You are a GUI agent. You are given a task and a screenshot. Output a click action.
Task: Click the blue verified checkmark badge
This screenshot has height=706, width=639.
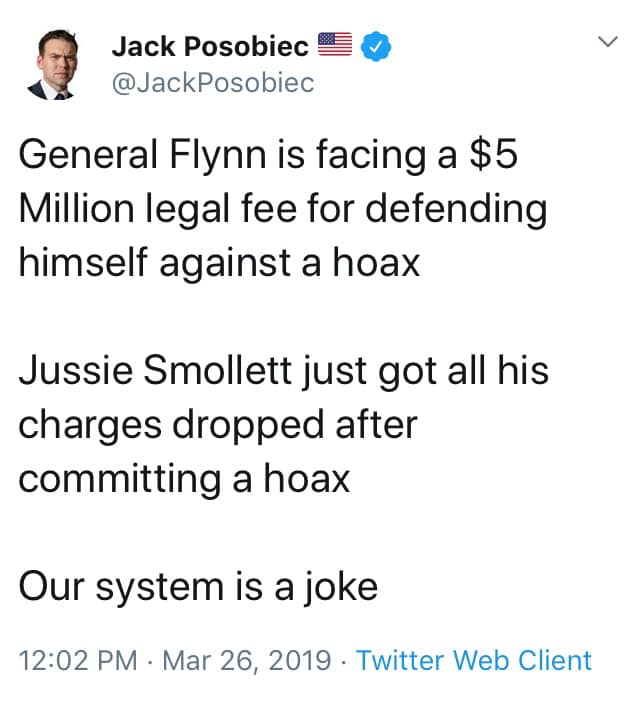376,46
